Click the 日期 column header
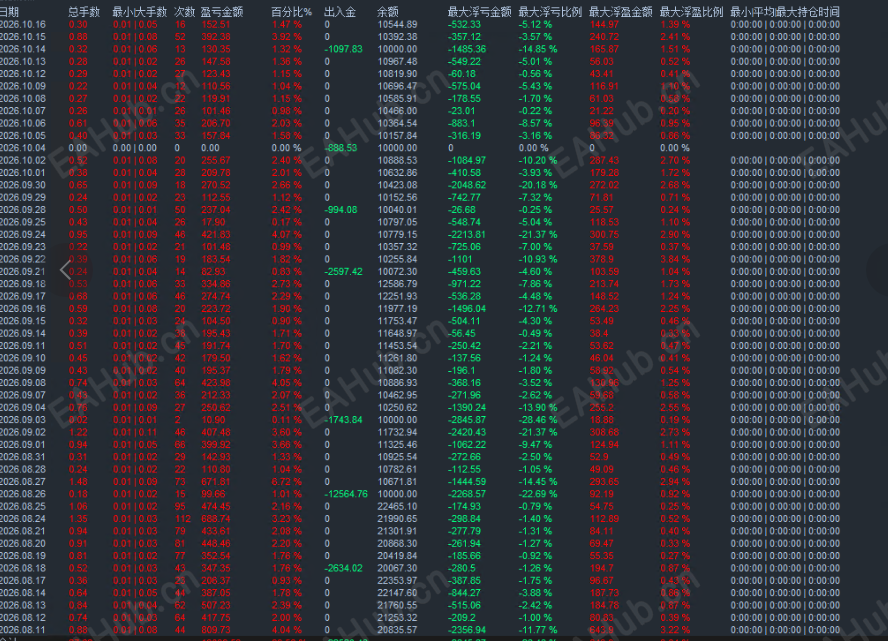 [10, 12]
